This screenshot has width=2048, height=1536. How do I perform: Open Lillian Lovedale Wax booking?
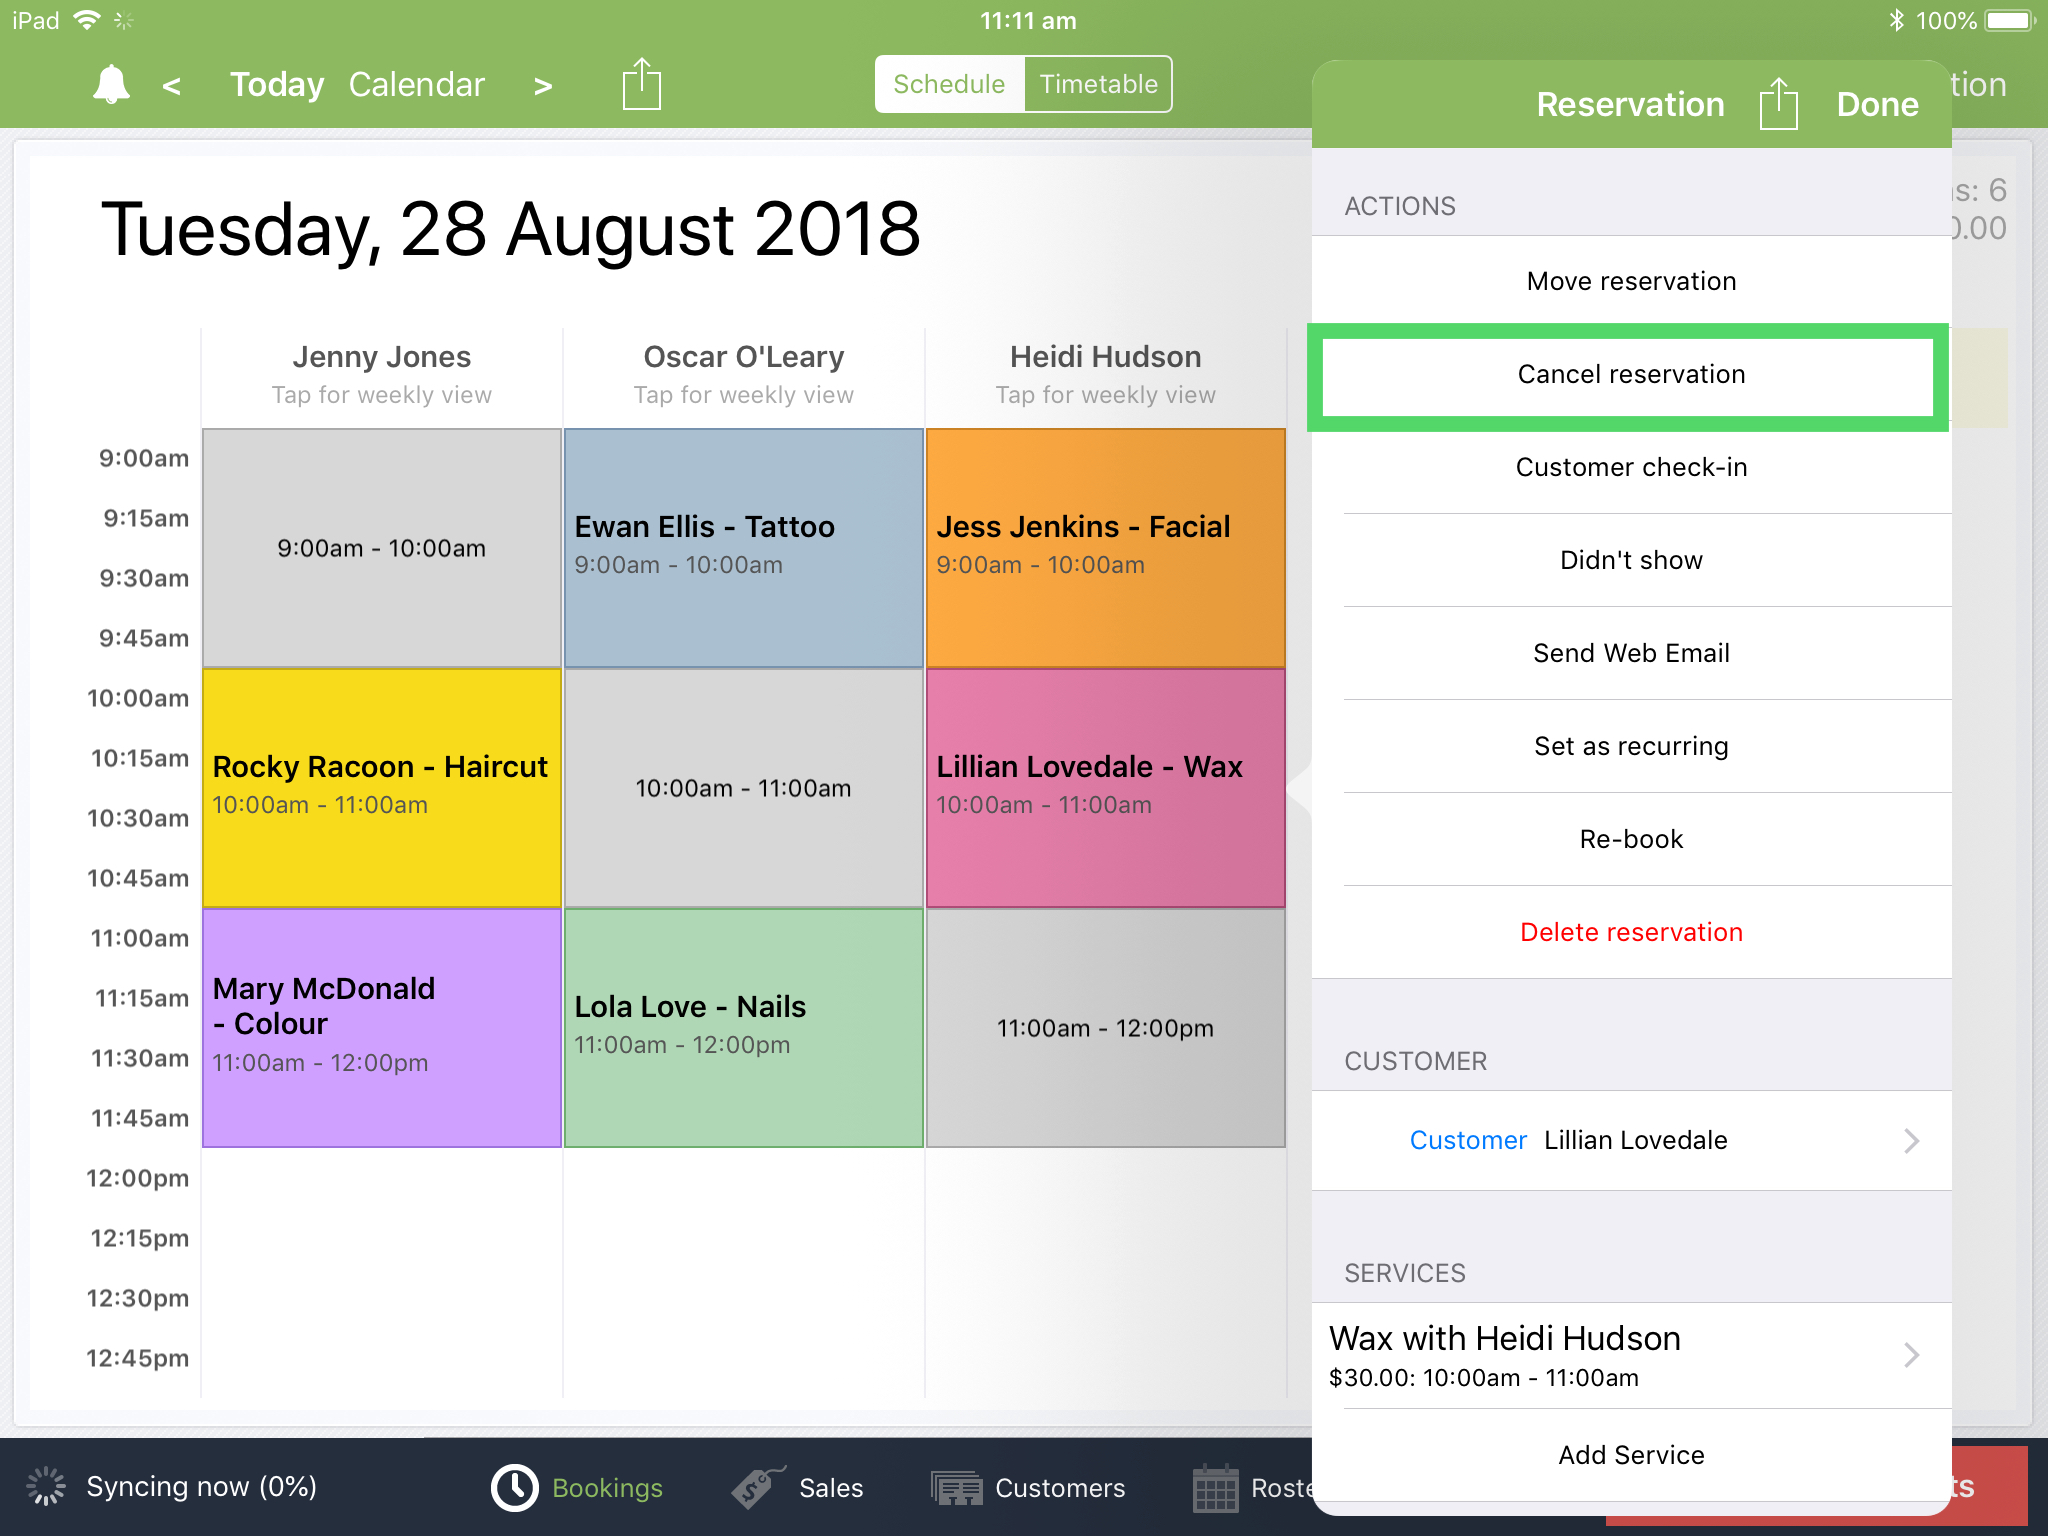coord(1105,788)
